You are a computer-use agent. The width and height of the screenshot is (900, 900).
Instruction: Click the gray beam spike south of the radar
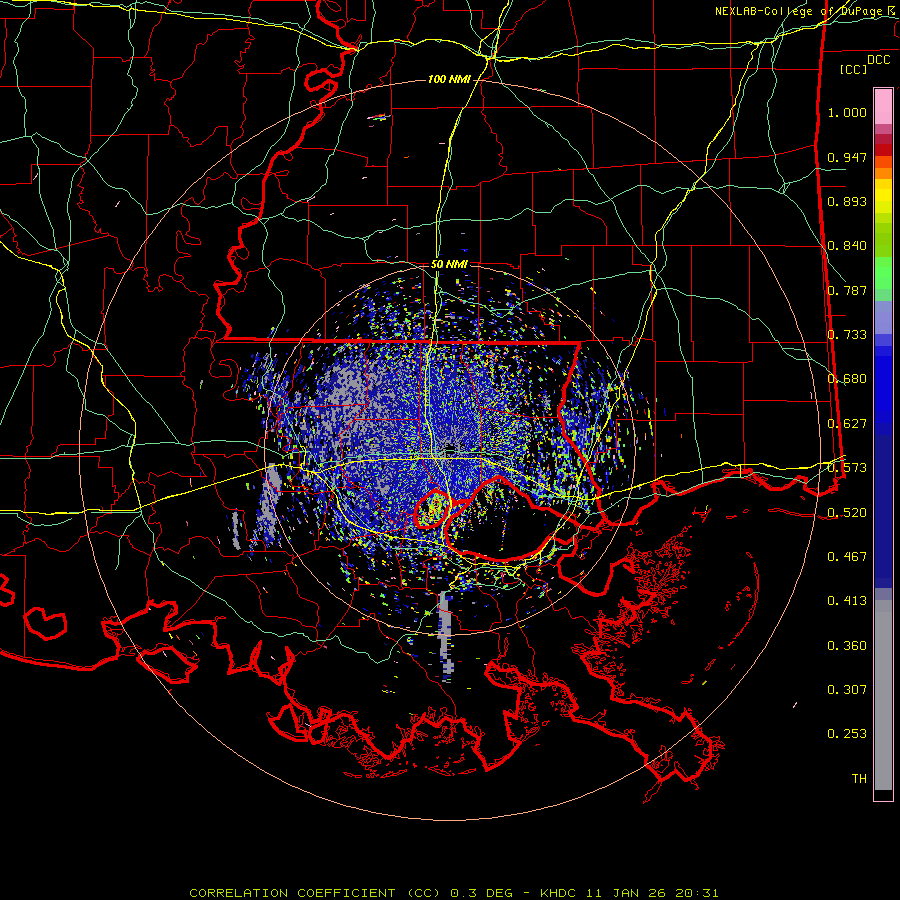[446, 637]
